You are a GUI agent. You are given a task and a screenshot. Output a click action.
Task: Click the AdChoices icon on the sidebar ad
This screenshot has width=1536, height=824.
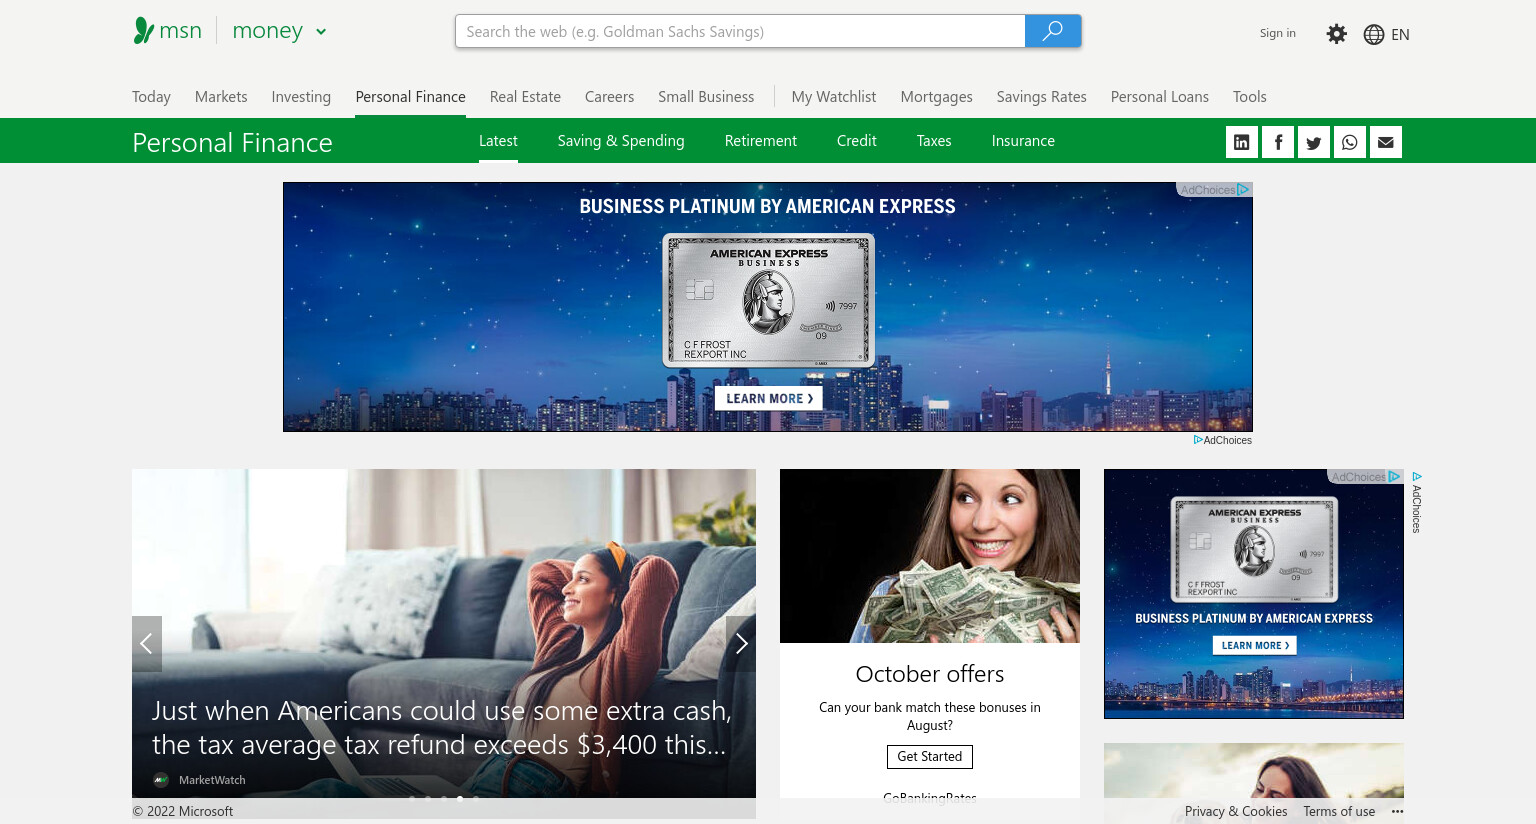click(1394, 477)
